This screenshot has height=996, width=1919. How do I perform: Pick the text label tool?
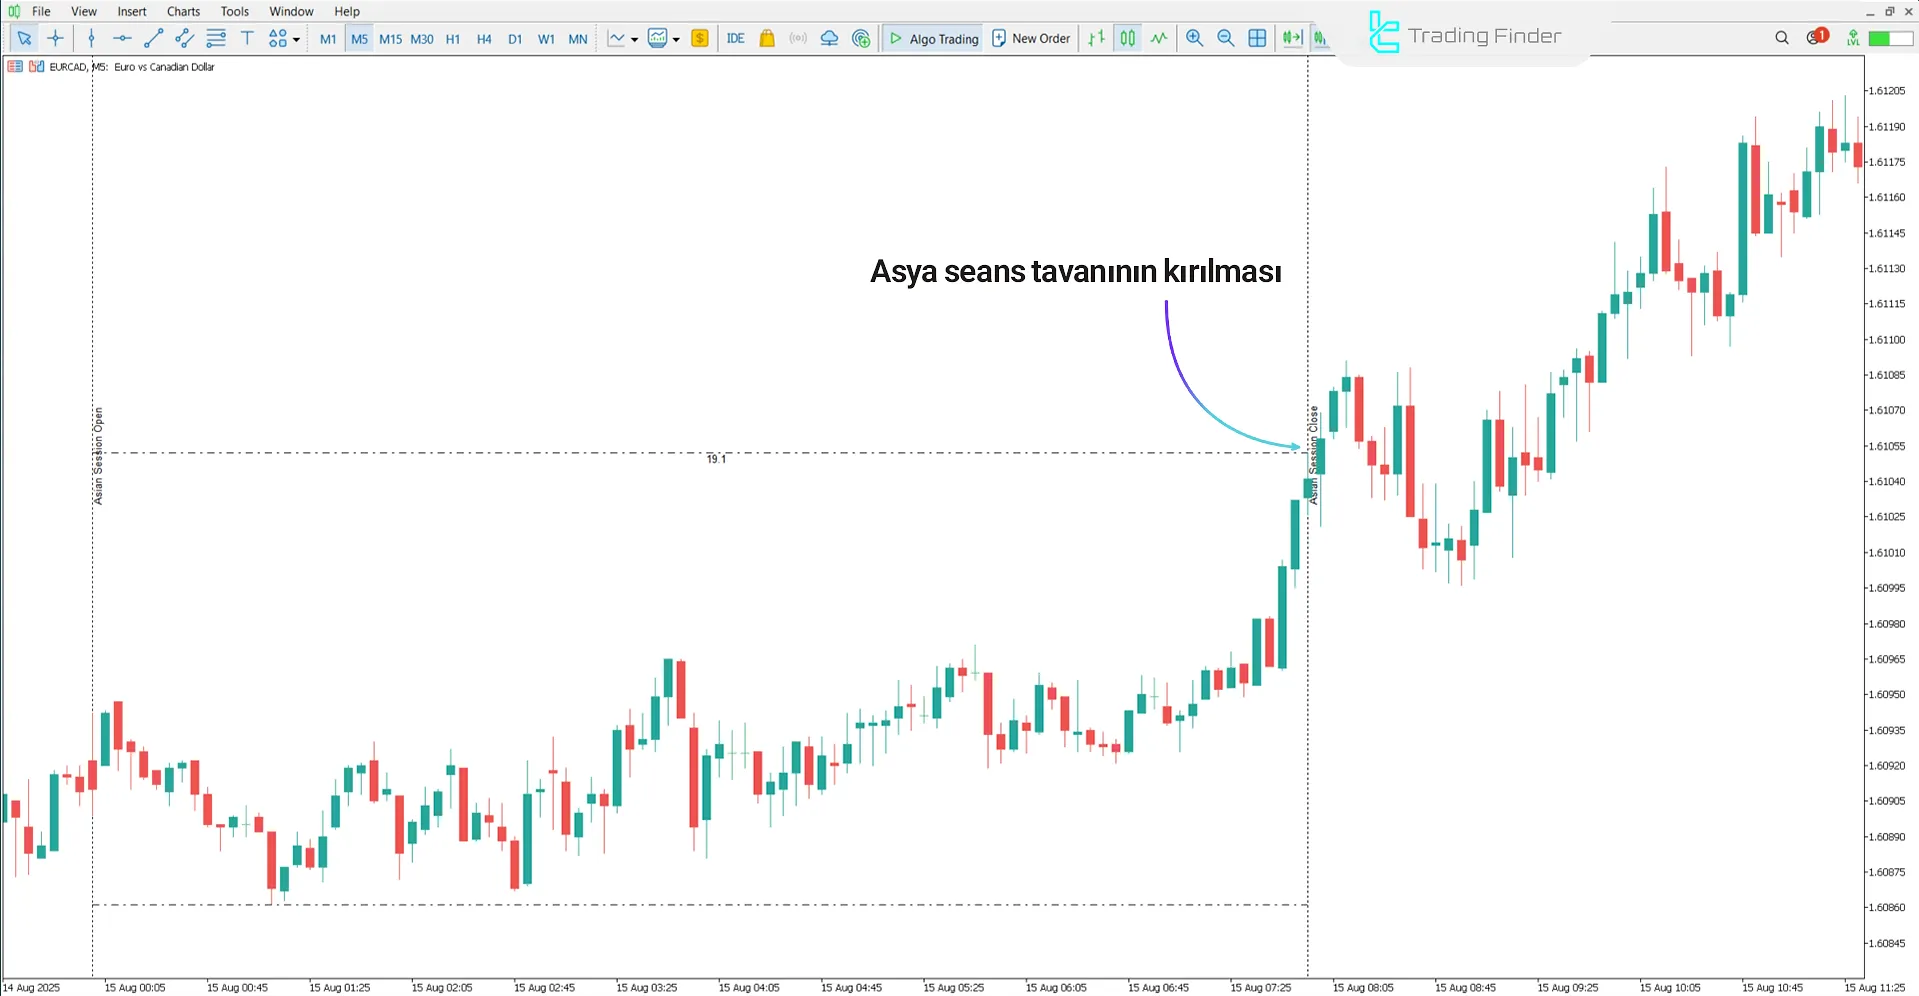click(247, 38)
